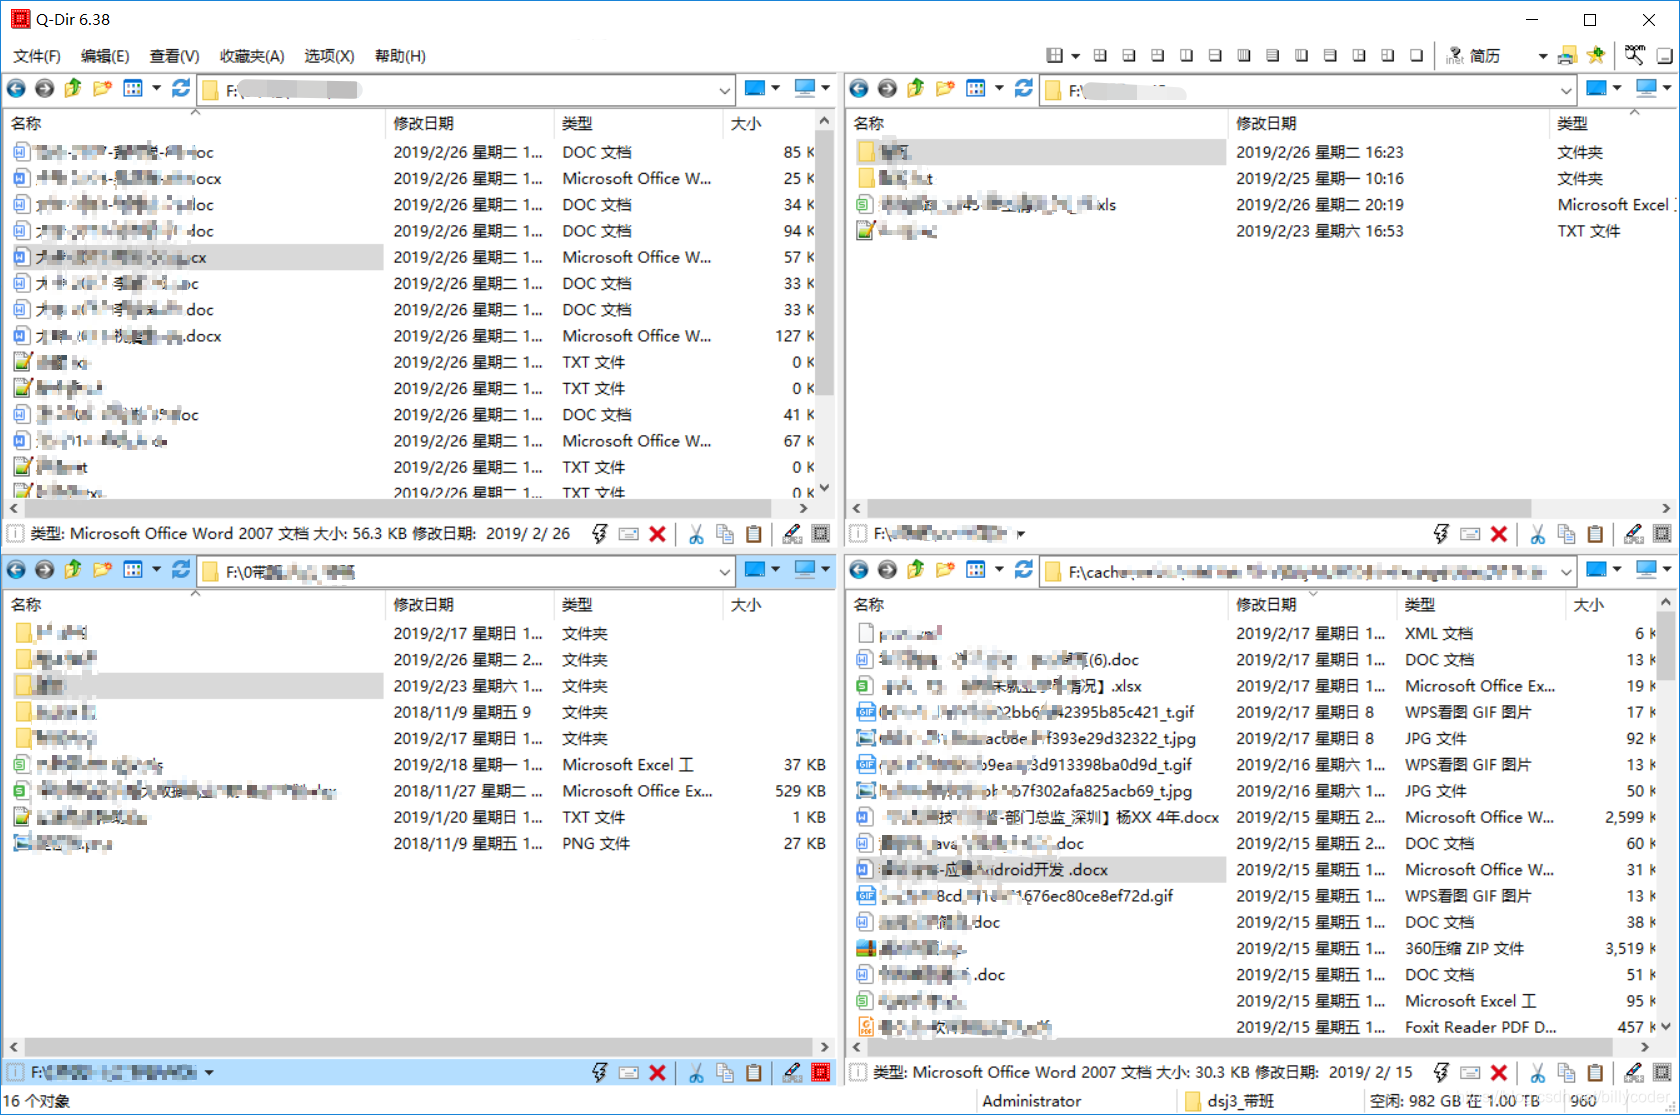Create new folder in top-left pane
This screenshot has width=1680, height=1115.
(102, 89)
